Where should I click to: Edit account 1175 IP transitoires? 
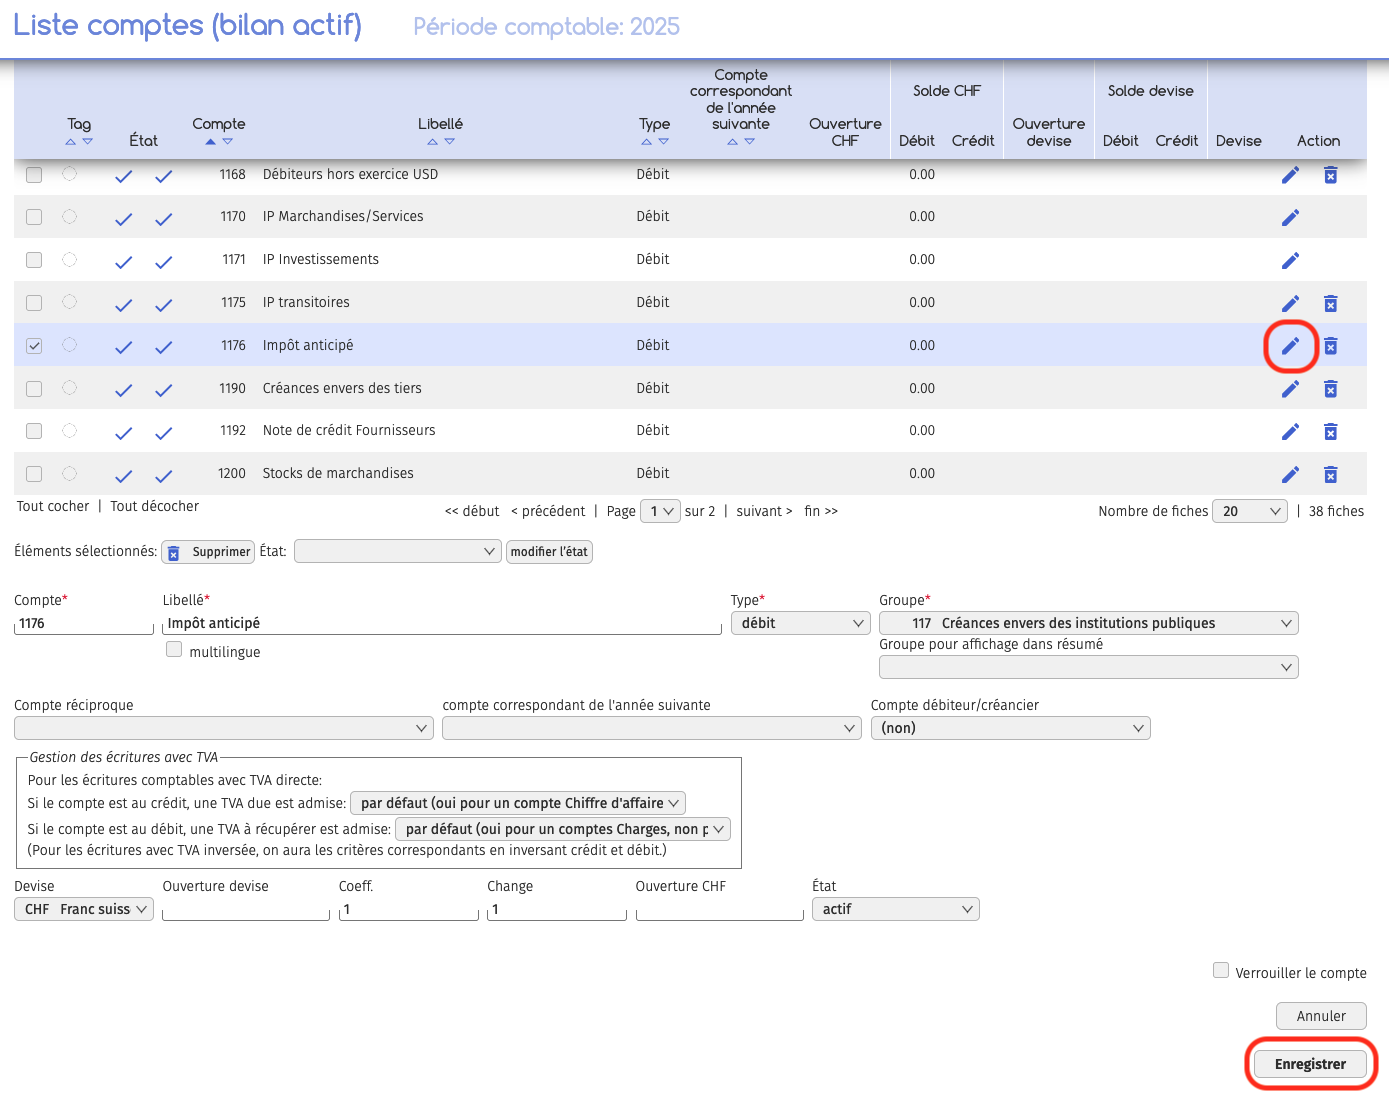1290,304
